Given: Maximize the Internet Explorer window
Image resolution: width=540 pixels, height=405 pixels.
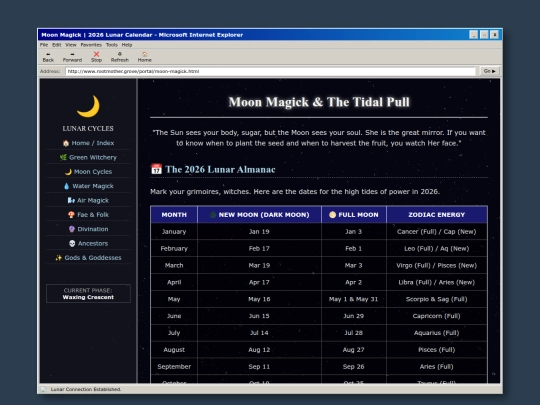Looking at the screenshot, I should coord(484,35).
